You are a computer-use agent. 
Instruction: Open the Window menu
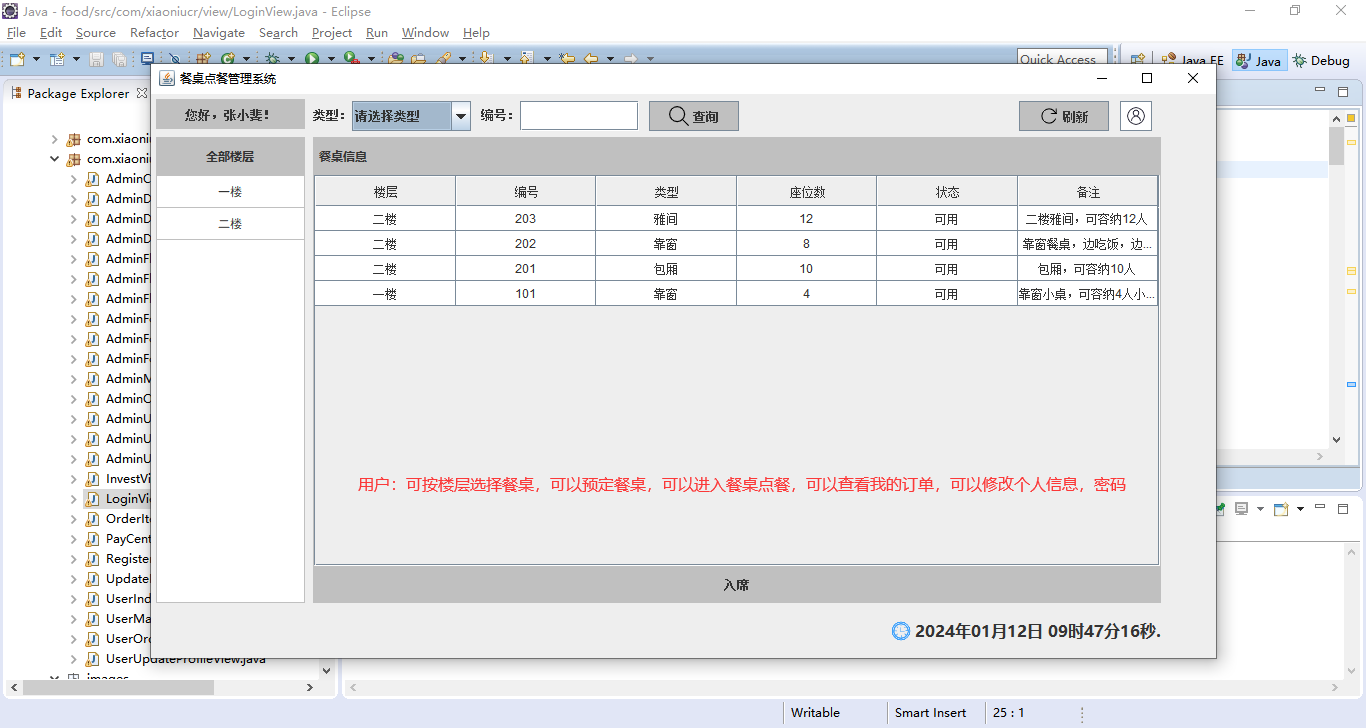(425, 32)
